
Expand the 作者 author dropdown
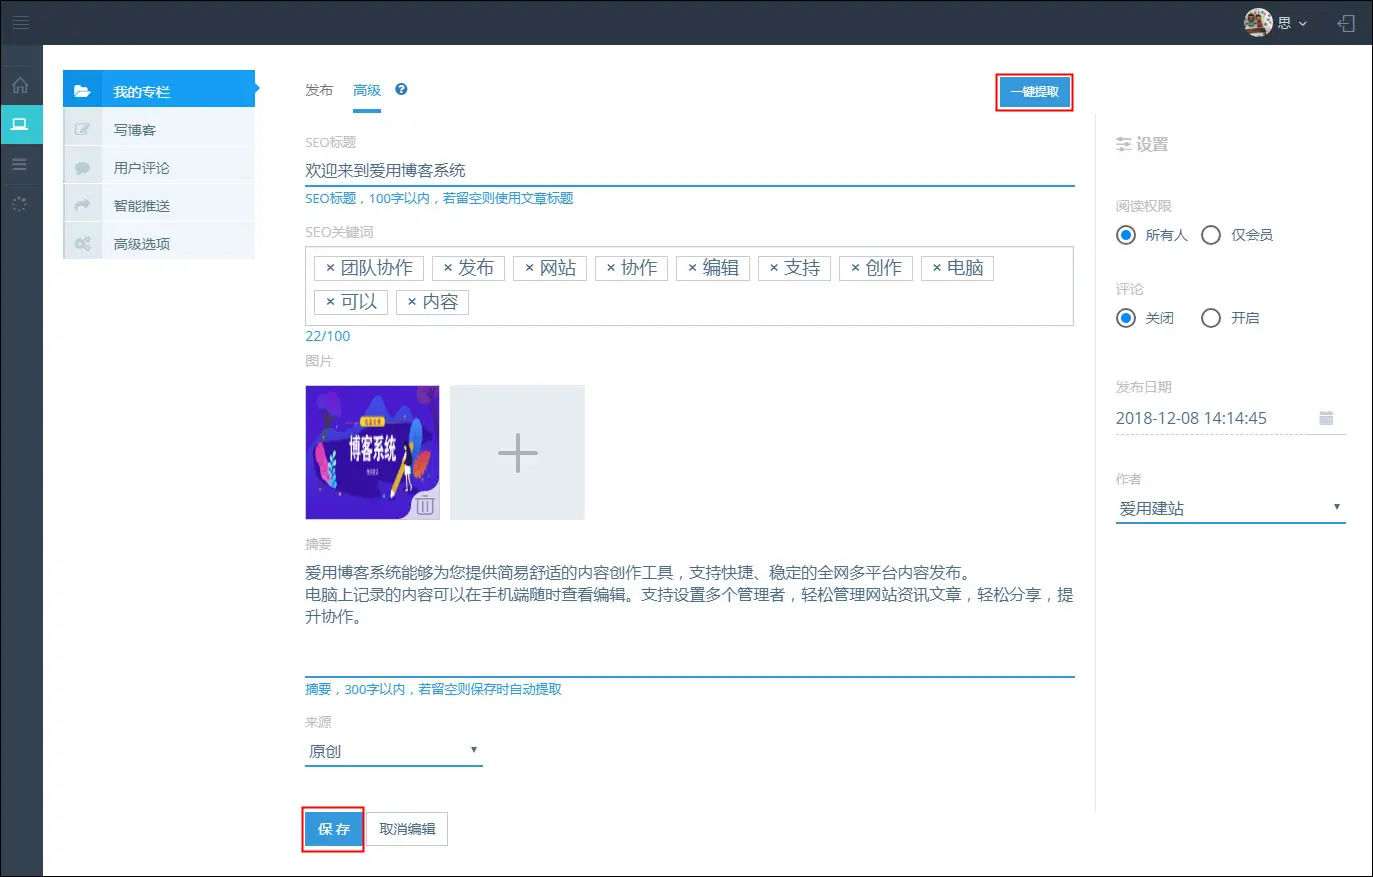tap(1230, 508)
